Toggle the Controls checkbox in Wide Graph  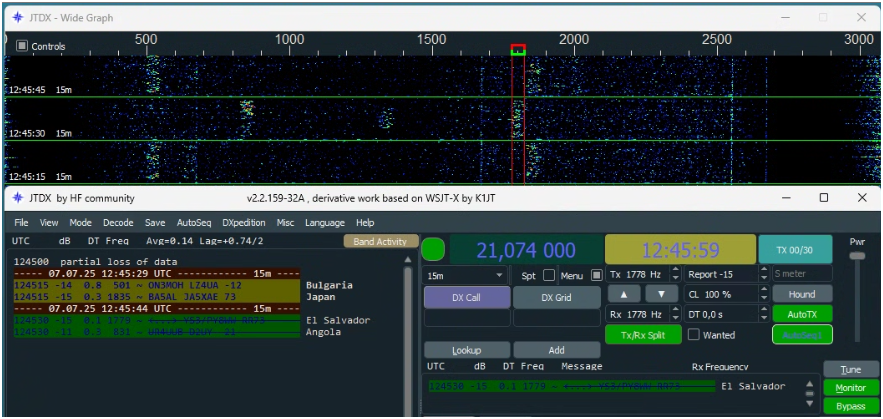(22, 46)
